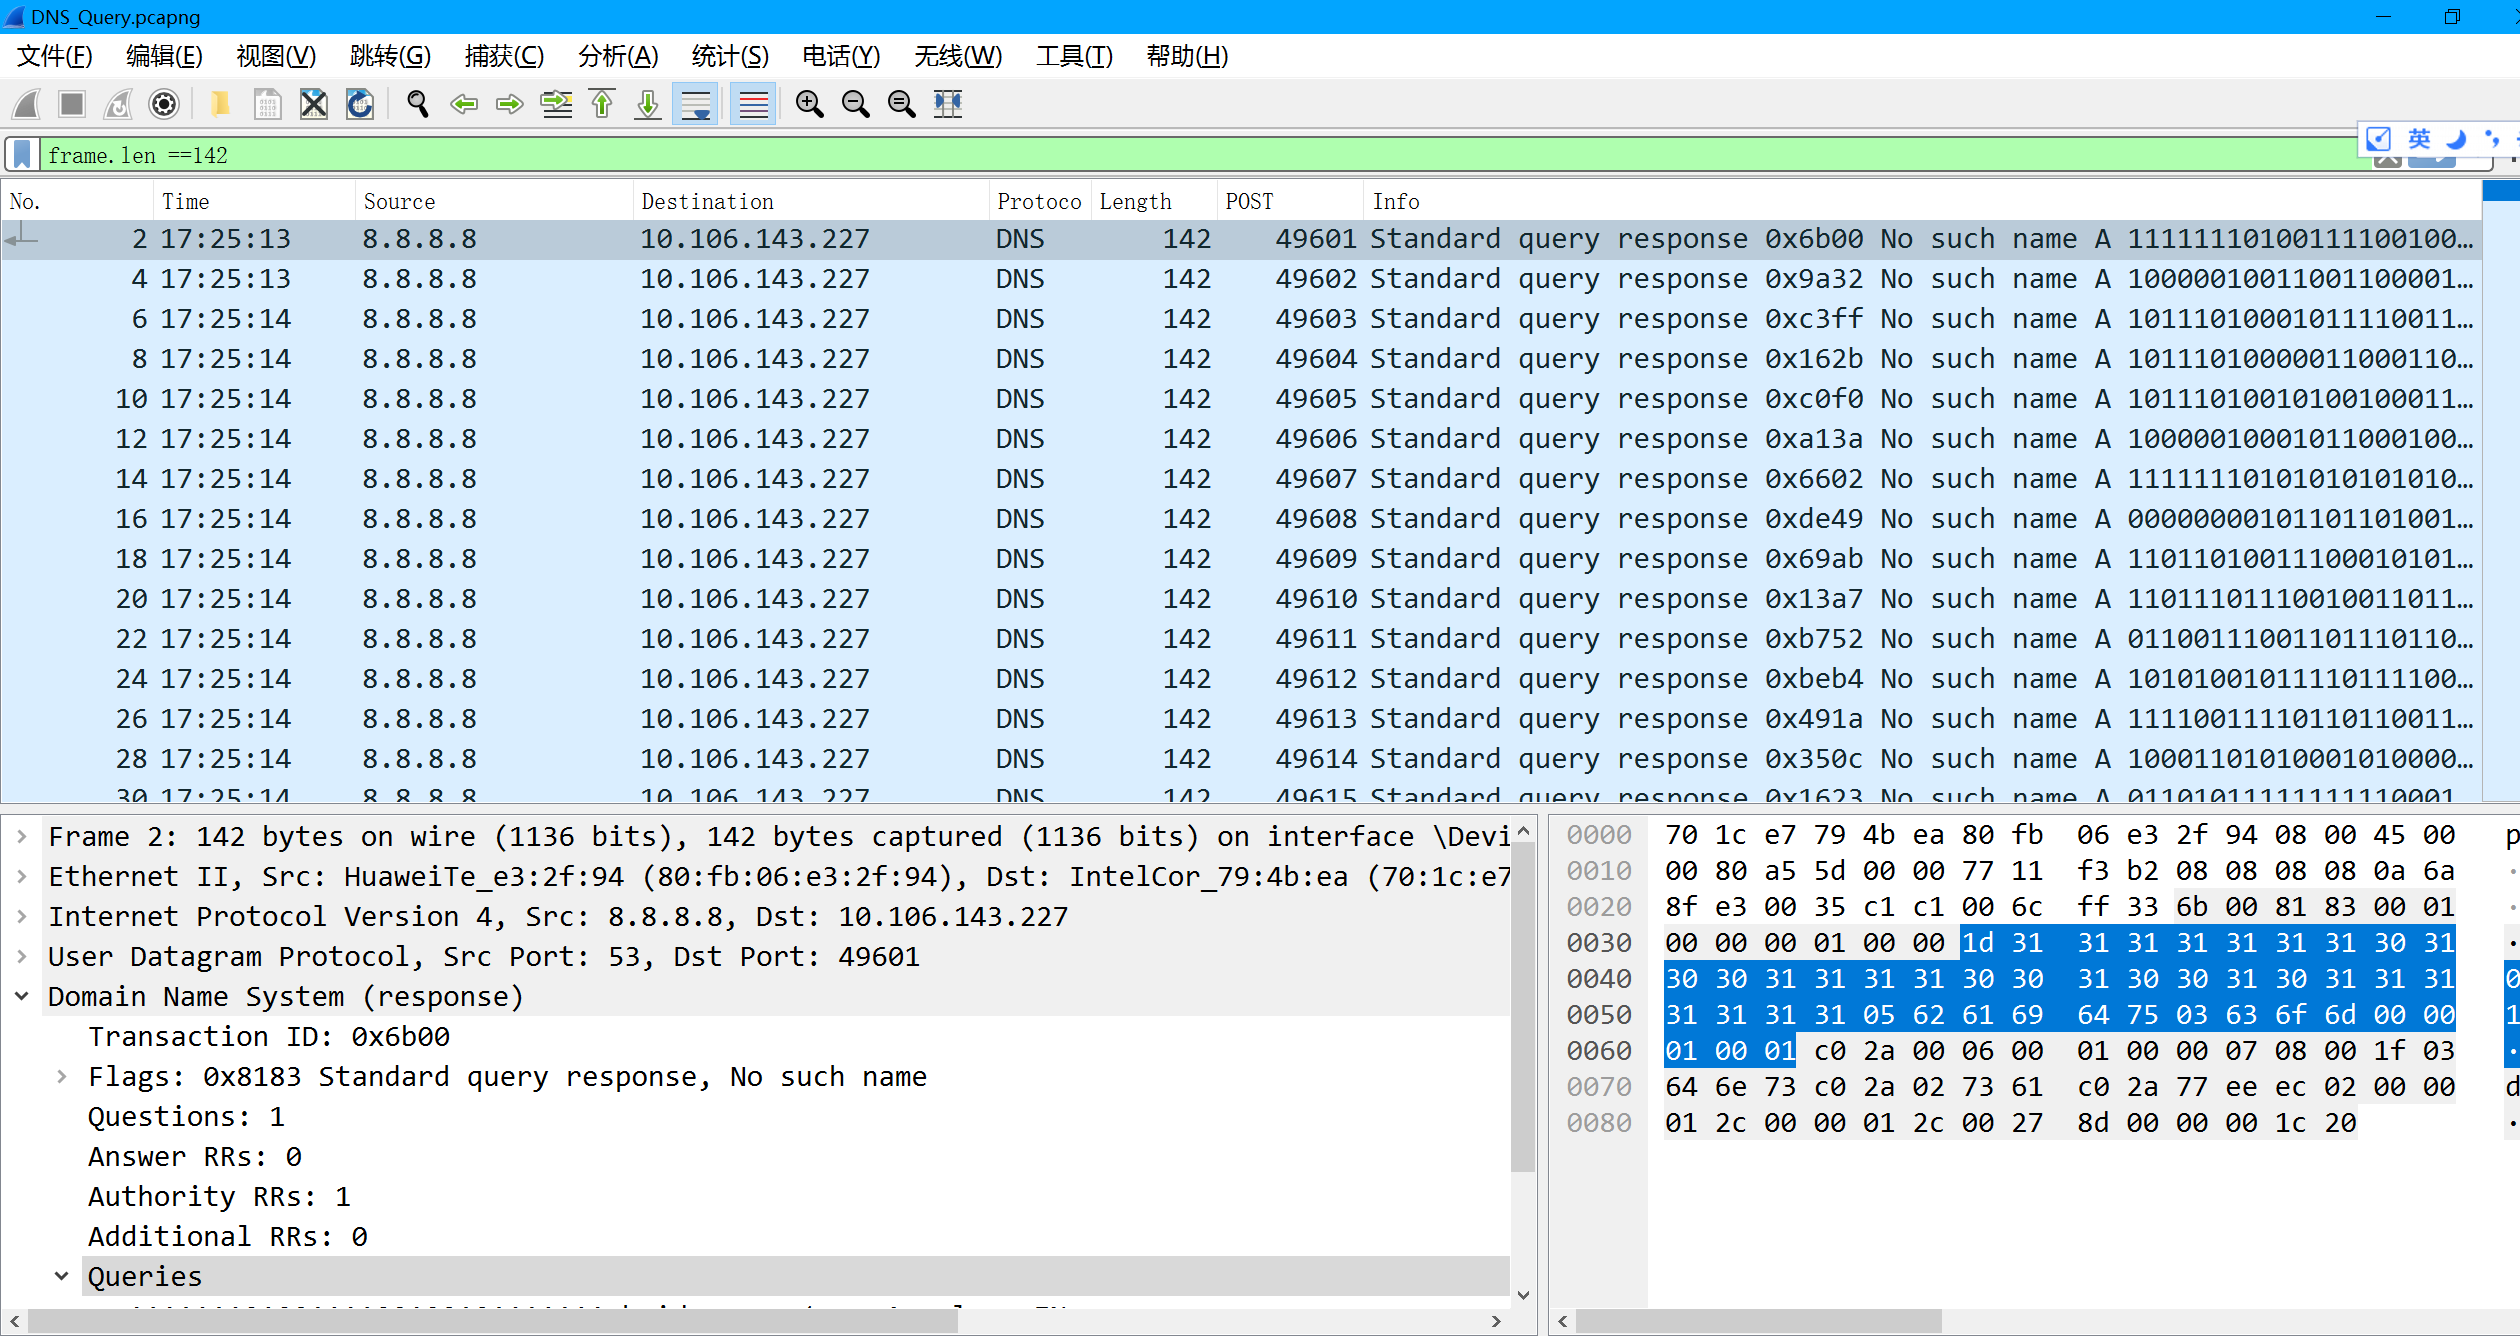Expand the Ethernet II tree node
The height and width of the screenshot is (1336, 2520).
coord(22,877)
